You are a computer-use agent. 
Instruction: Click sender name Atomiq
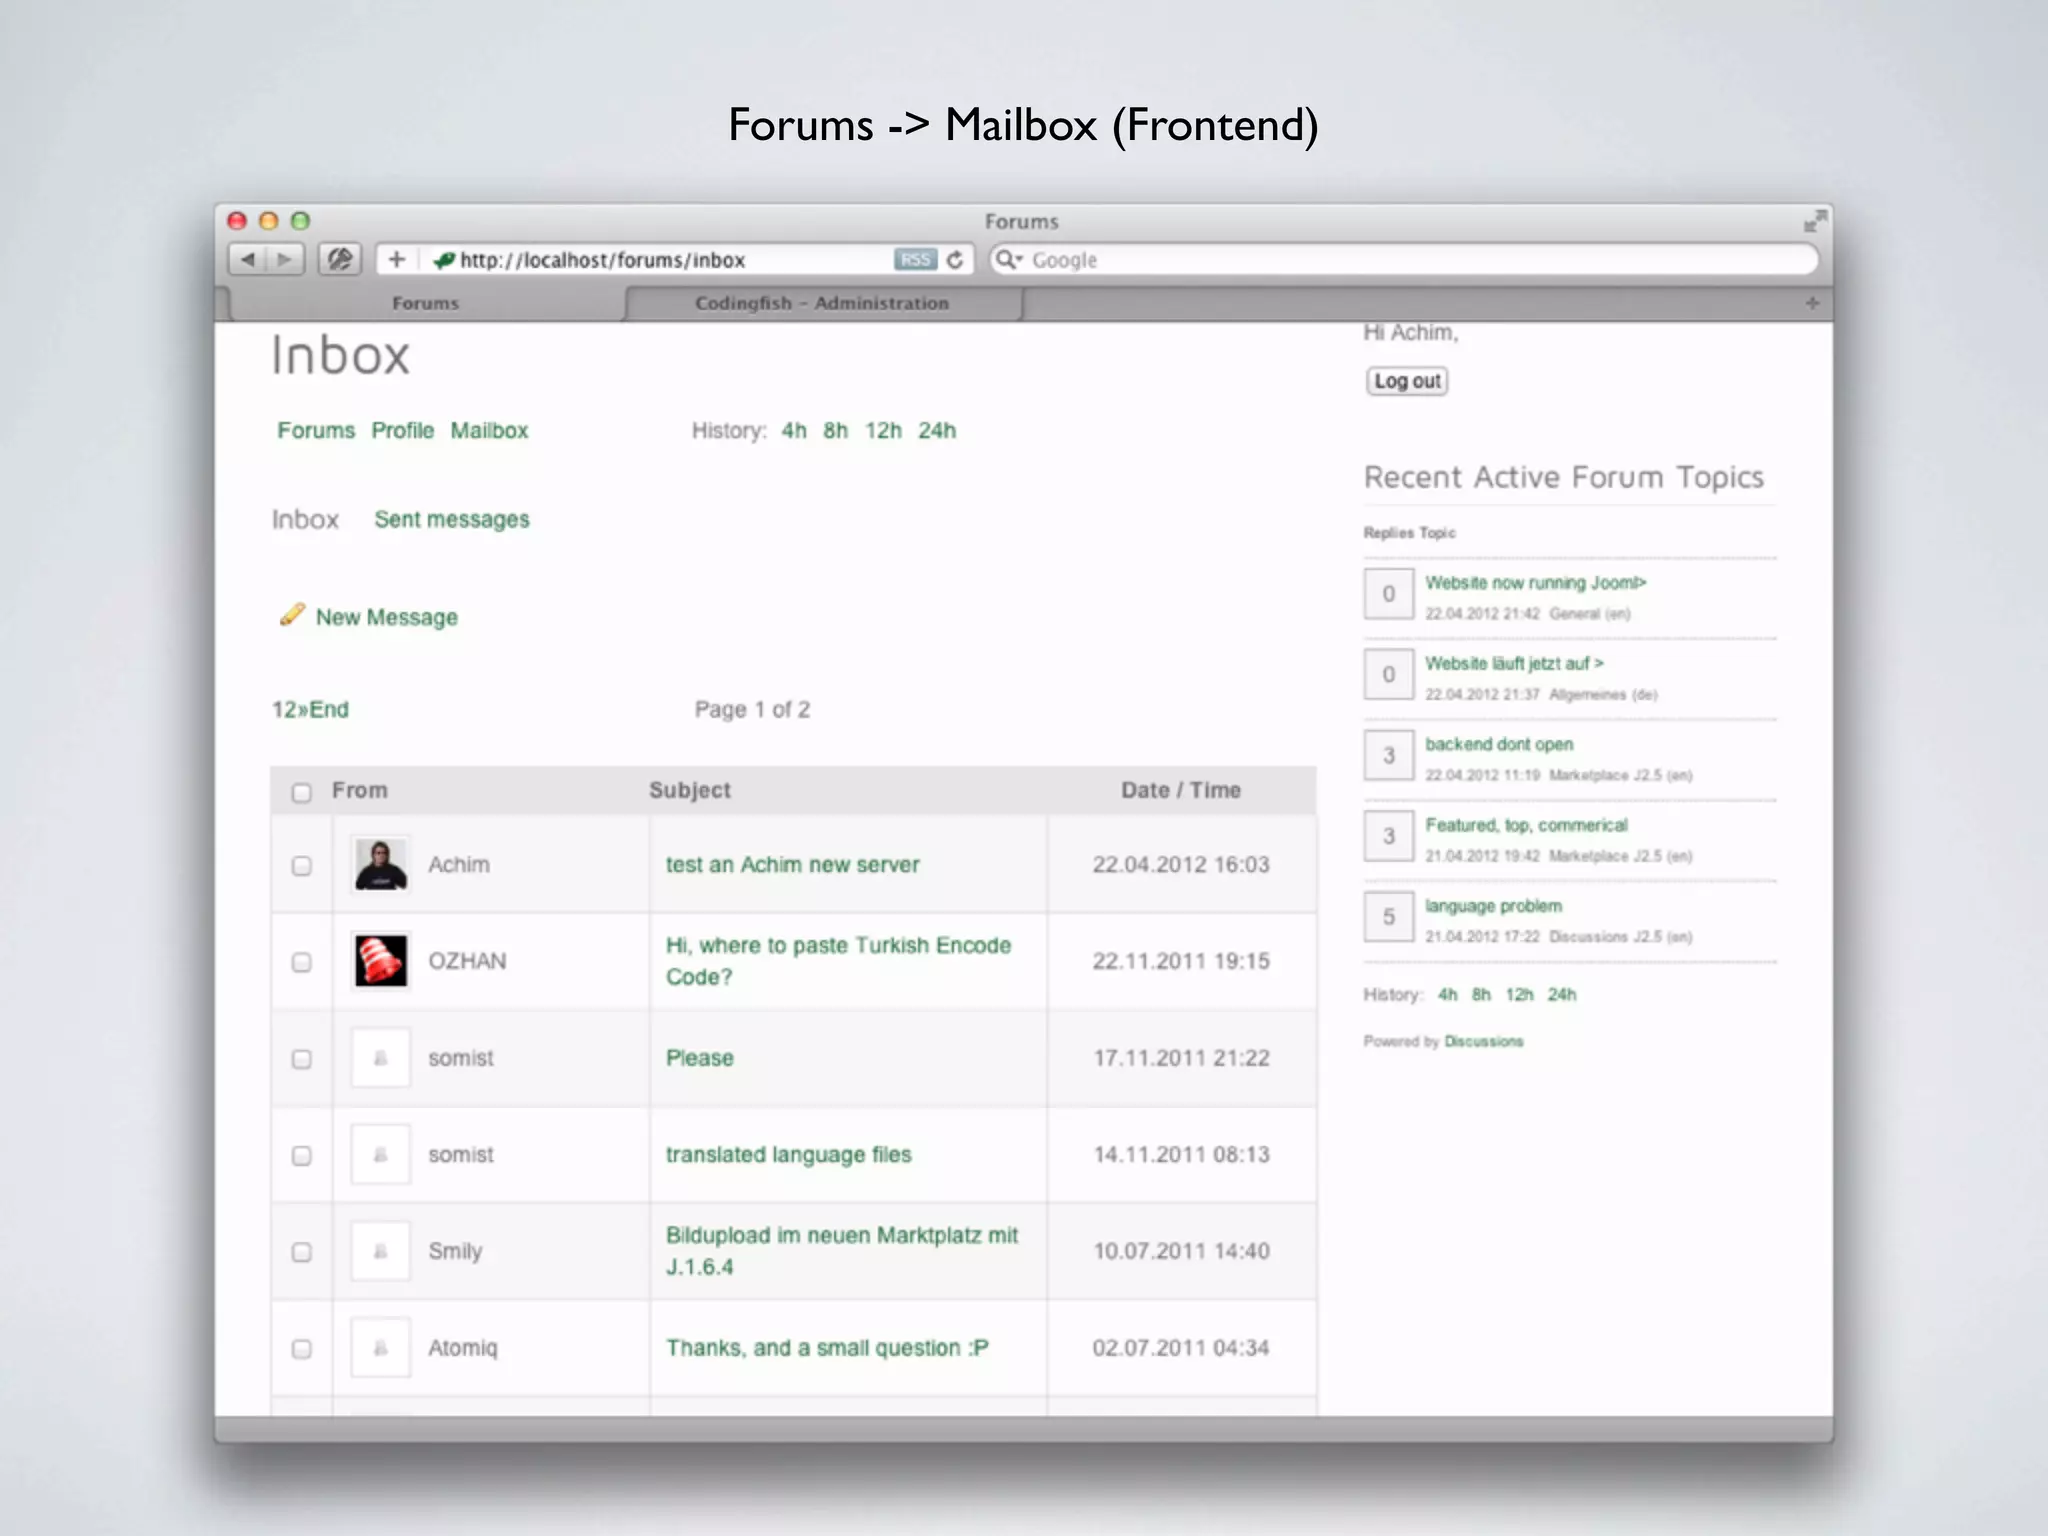click(x=463, y=1348)
